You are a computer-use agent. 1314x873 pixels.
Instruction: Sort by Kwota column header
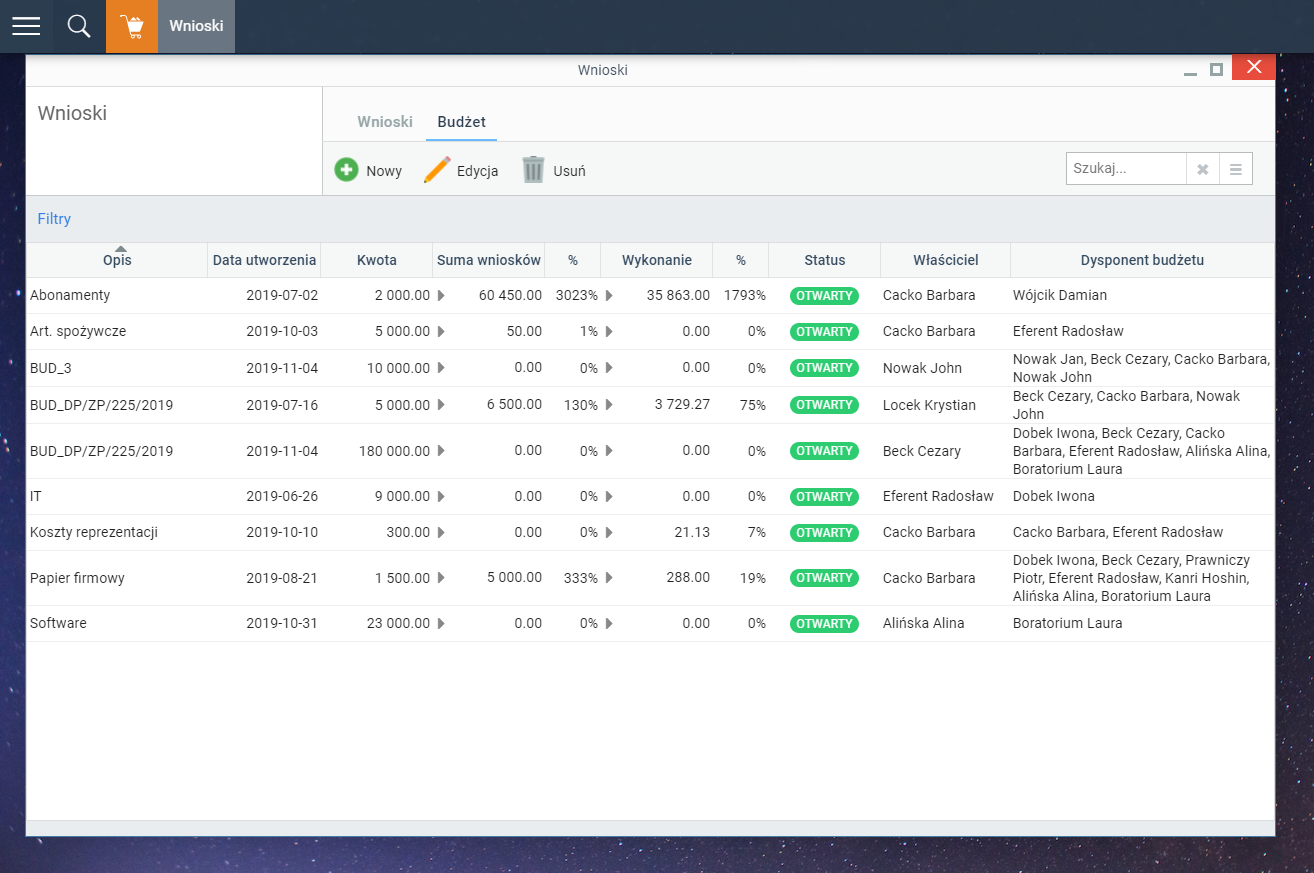(x=377, y=260)
